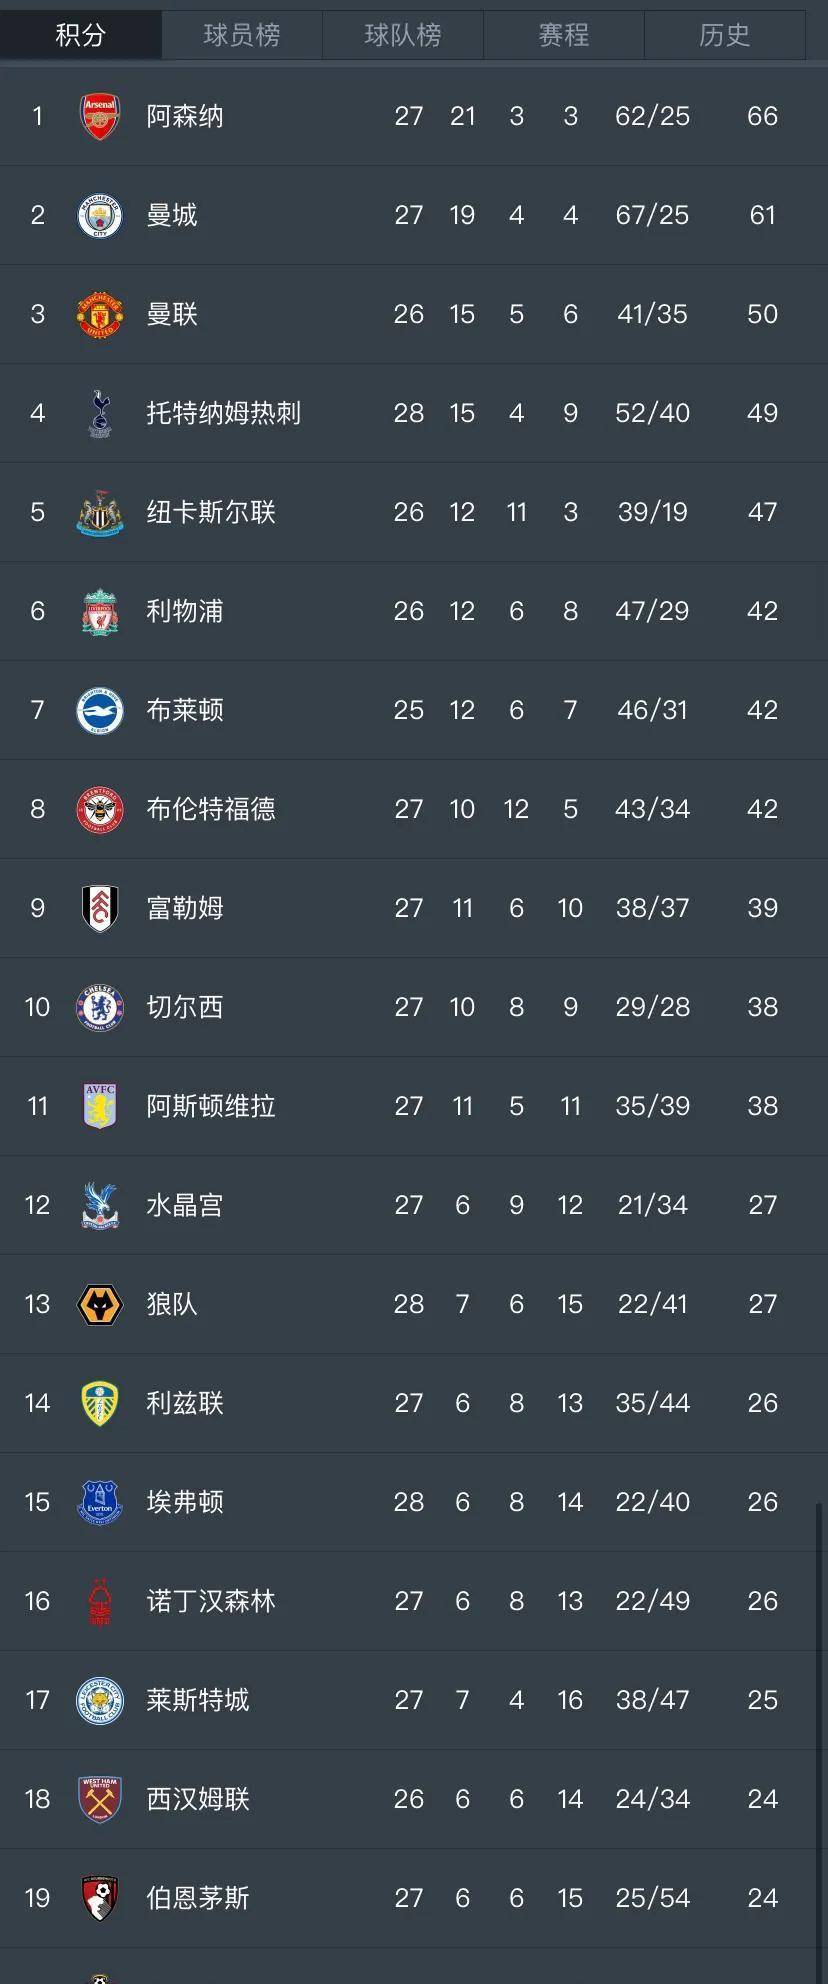This screenshot has height=1984, width=828.
Task: Tap the Leeds United crest icon
Action: (x=100, y=1403)
